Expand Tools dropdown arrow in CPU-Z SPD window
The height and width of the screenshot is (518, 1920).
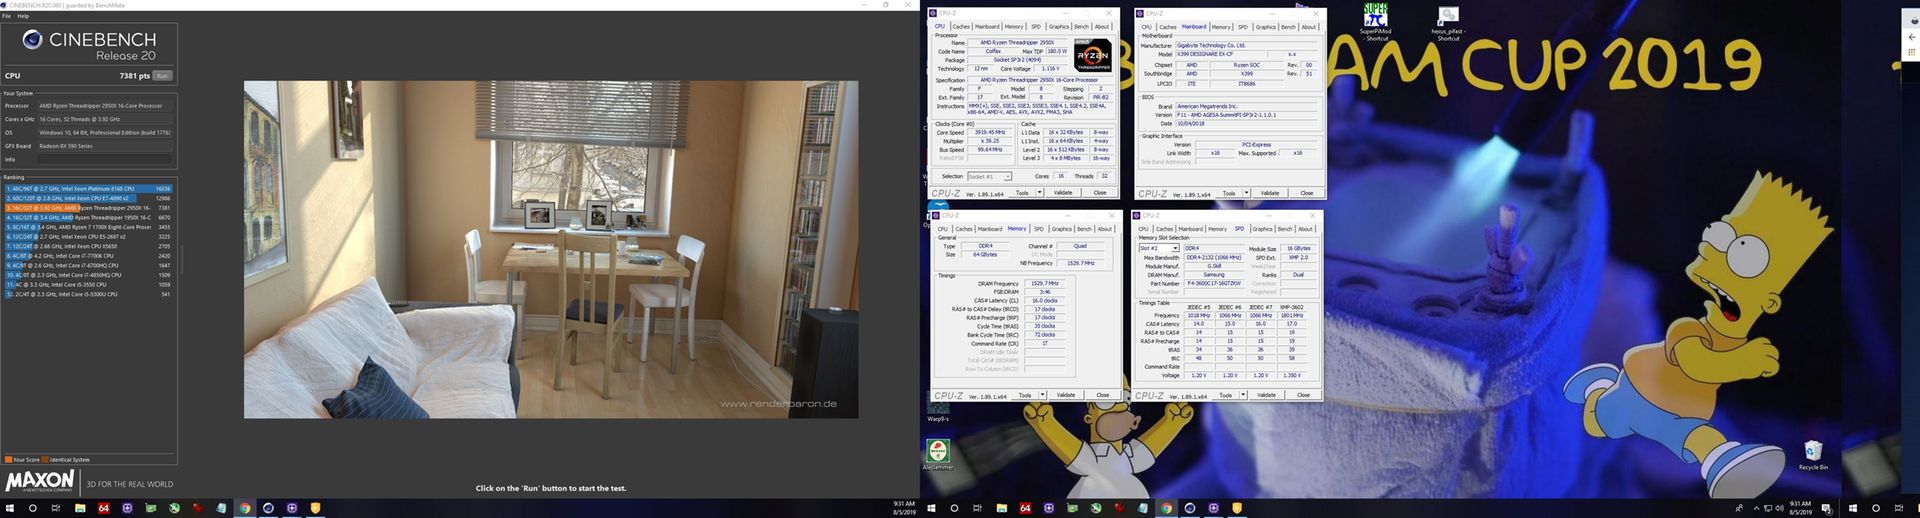[1243, 395]
